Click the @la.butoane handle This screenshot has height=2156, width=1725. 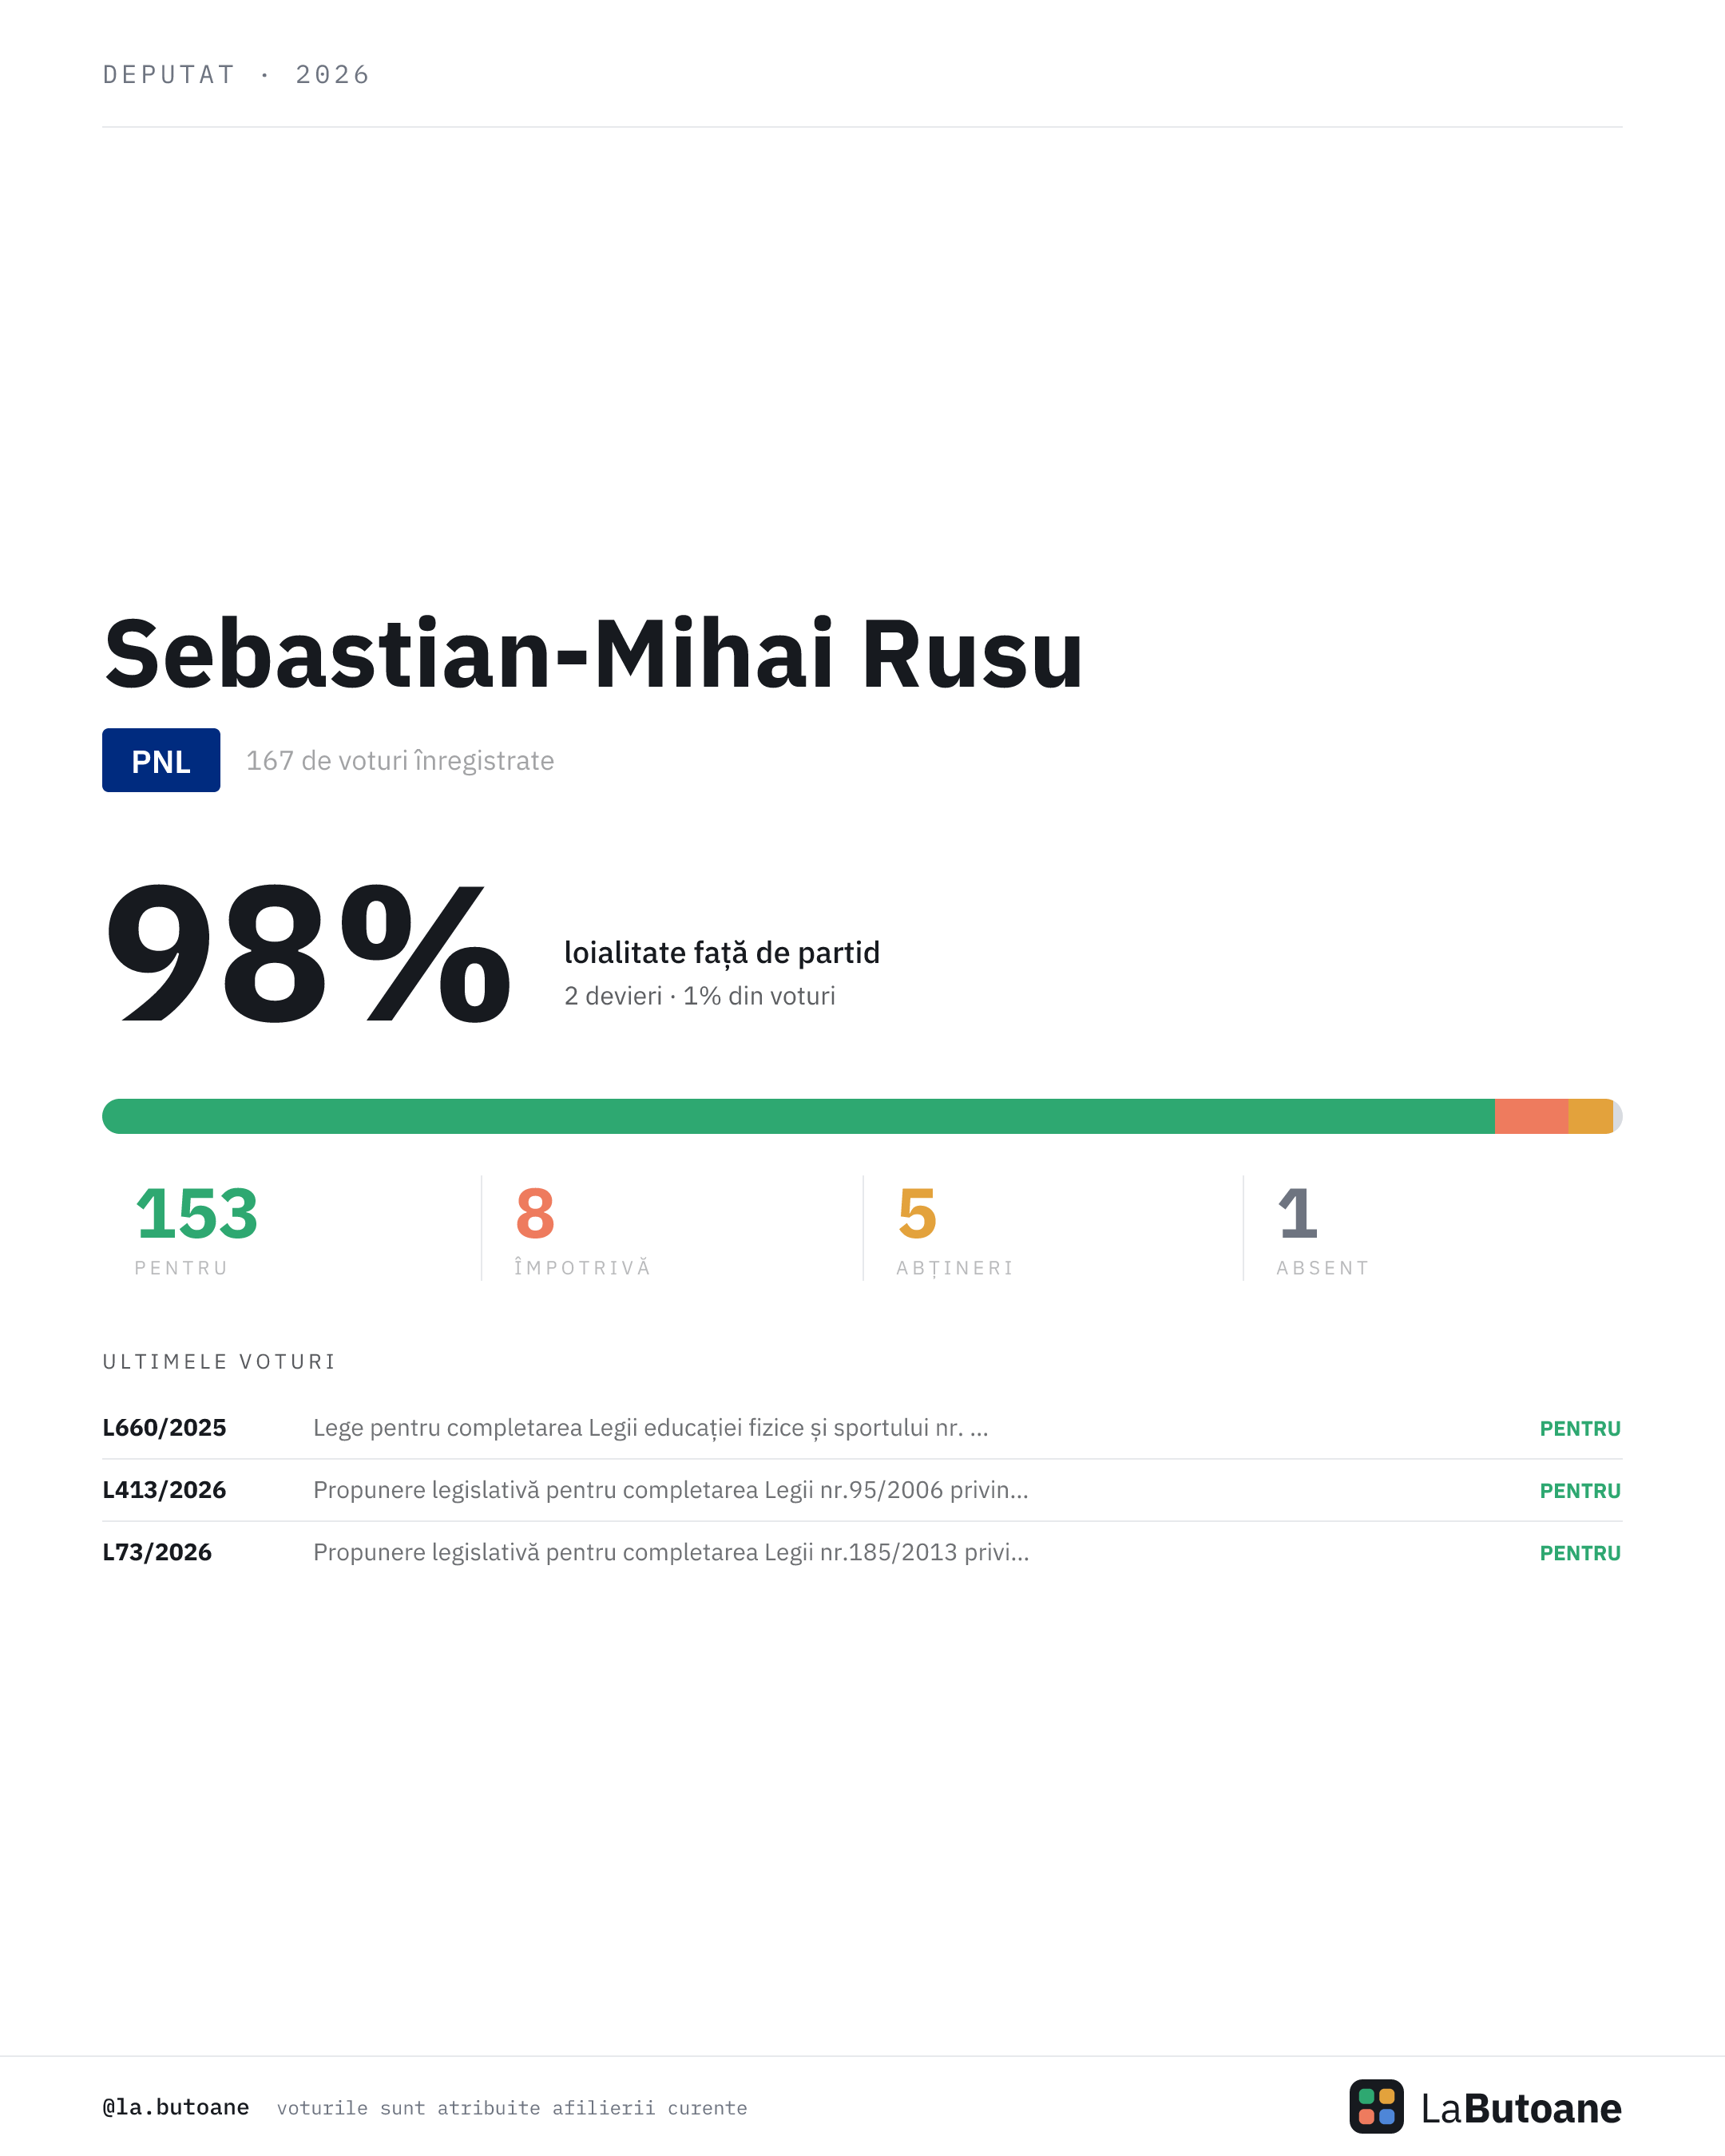pos(176,2107)
